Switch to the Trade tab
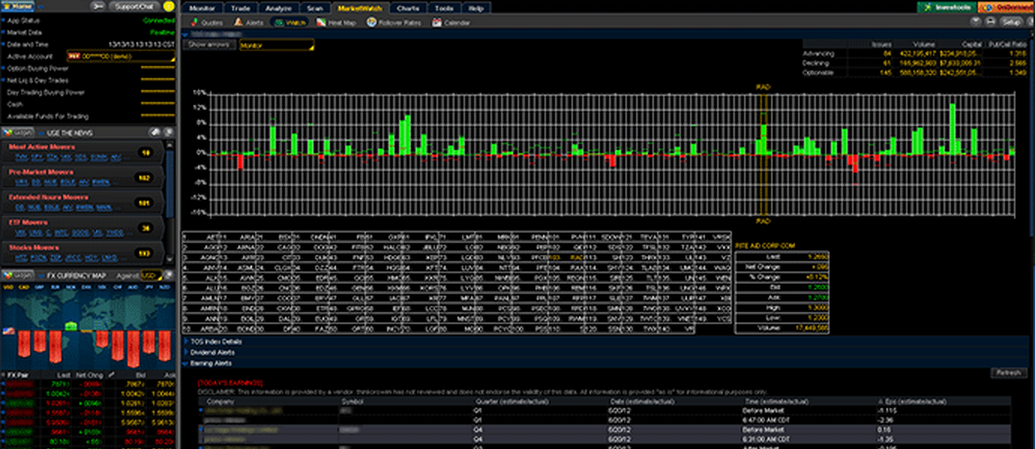The height and width of the screenshot is (449, 1035). (240, 6)
